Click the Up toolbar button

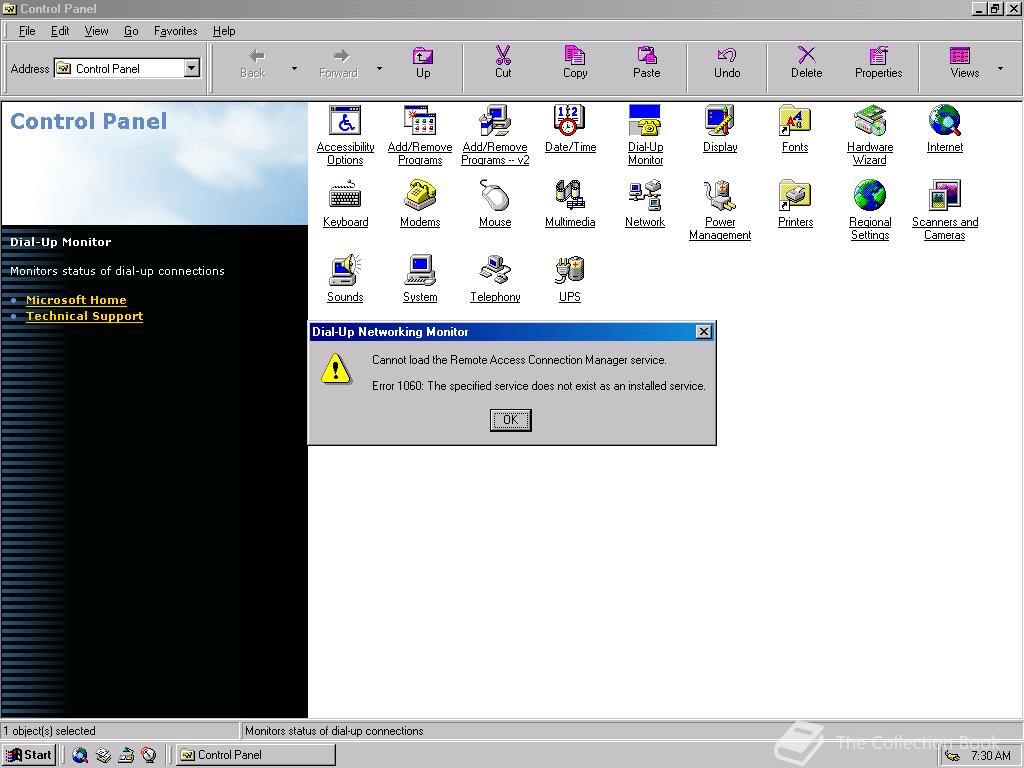tap(423, 63)
